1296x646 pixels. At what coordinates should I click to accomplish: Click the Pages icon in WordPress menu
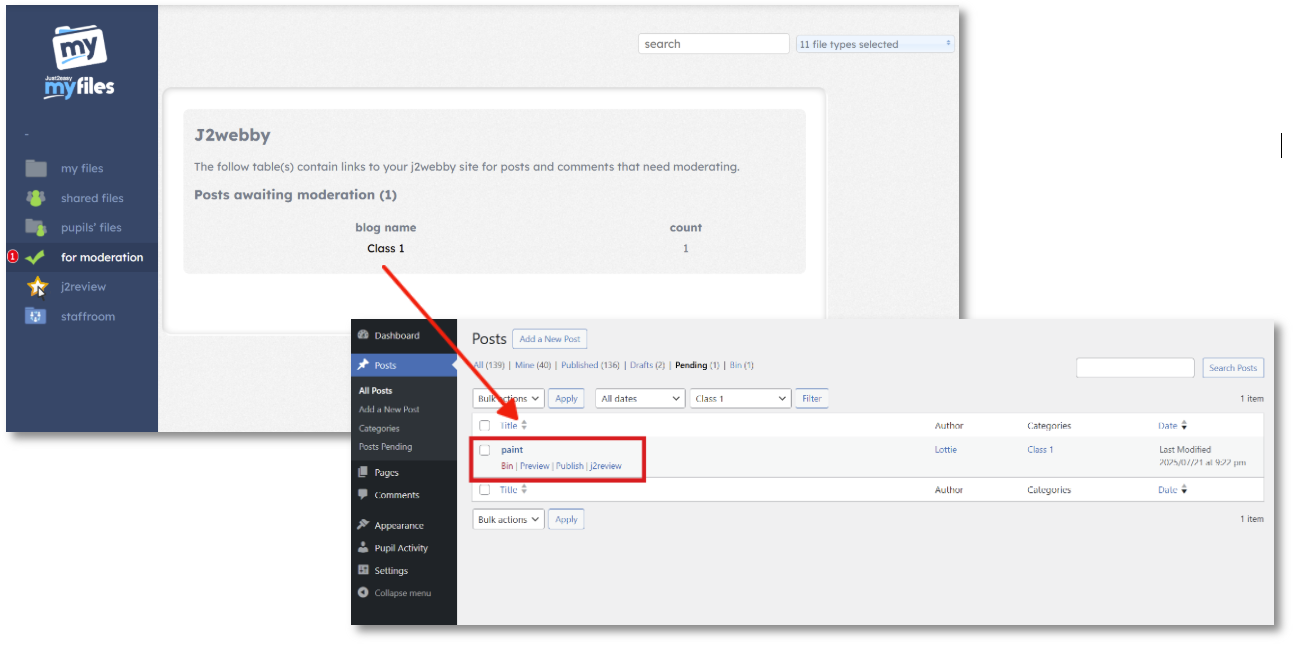tap(363, 472)
